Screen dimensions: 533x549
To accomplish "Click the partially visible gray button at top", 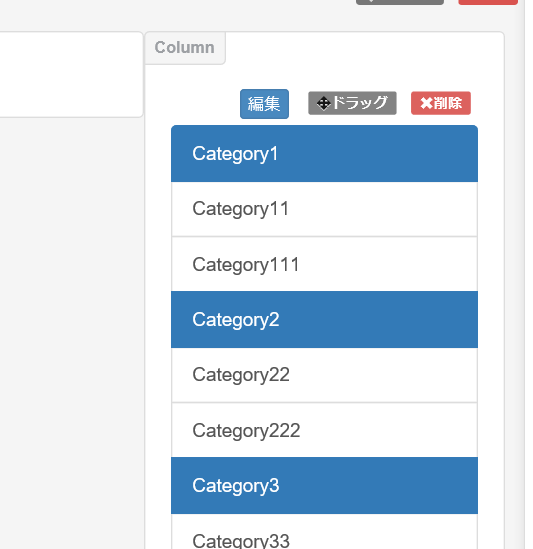I will point(400,2).
